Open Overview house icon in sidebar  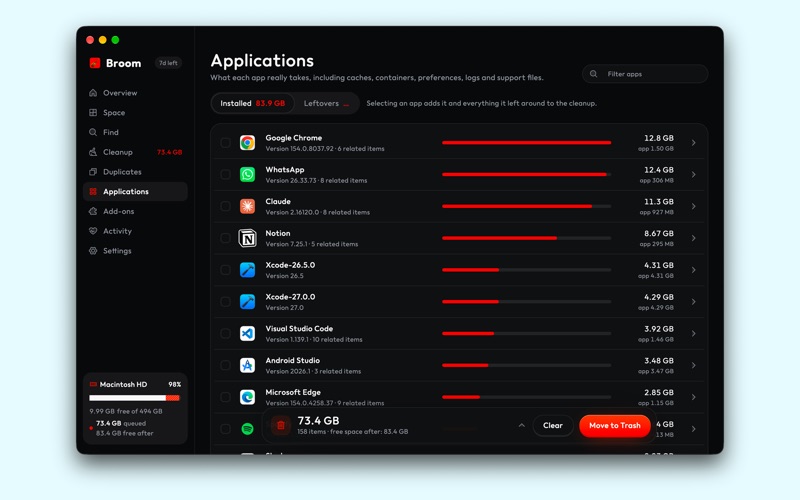tap(93, 93)
